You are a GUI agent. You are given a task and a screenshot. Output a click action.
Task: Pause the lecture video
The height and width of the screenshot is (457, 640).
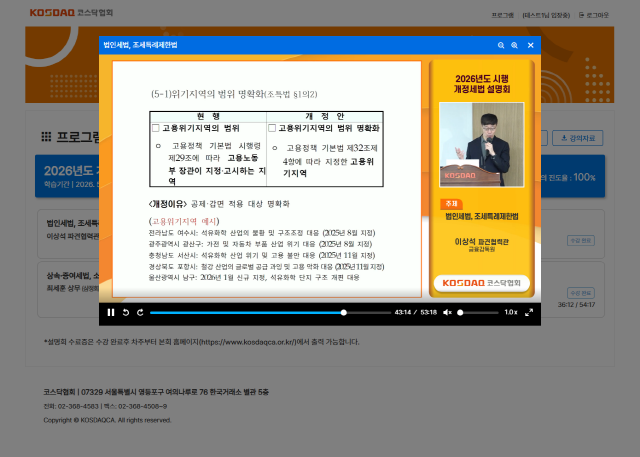click(x=111, y=313)
